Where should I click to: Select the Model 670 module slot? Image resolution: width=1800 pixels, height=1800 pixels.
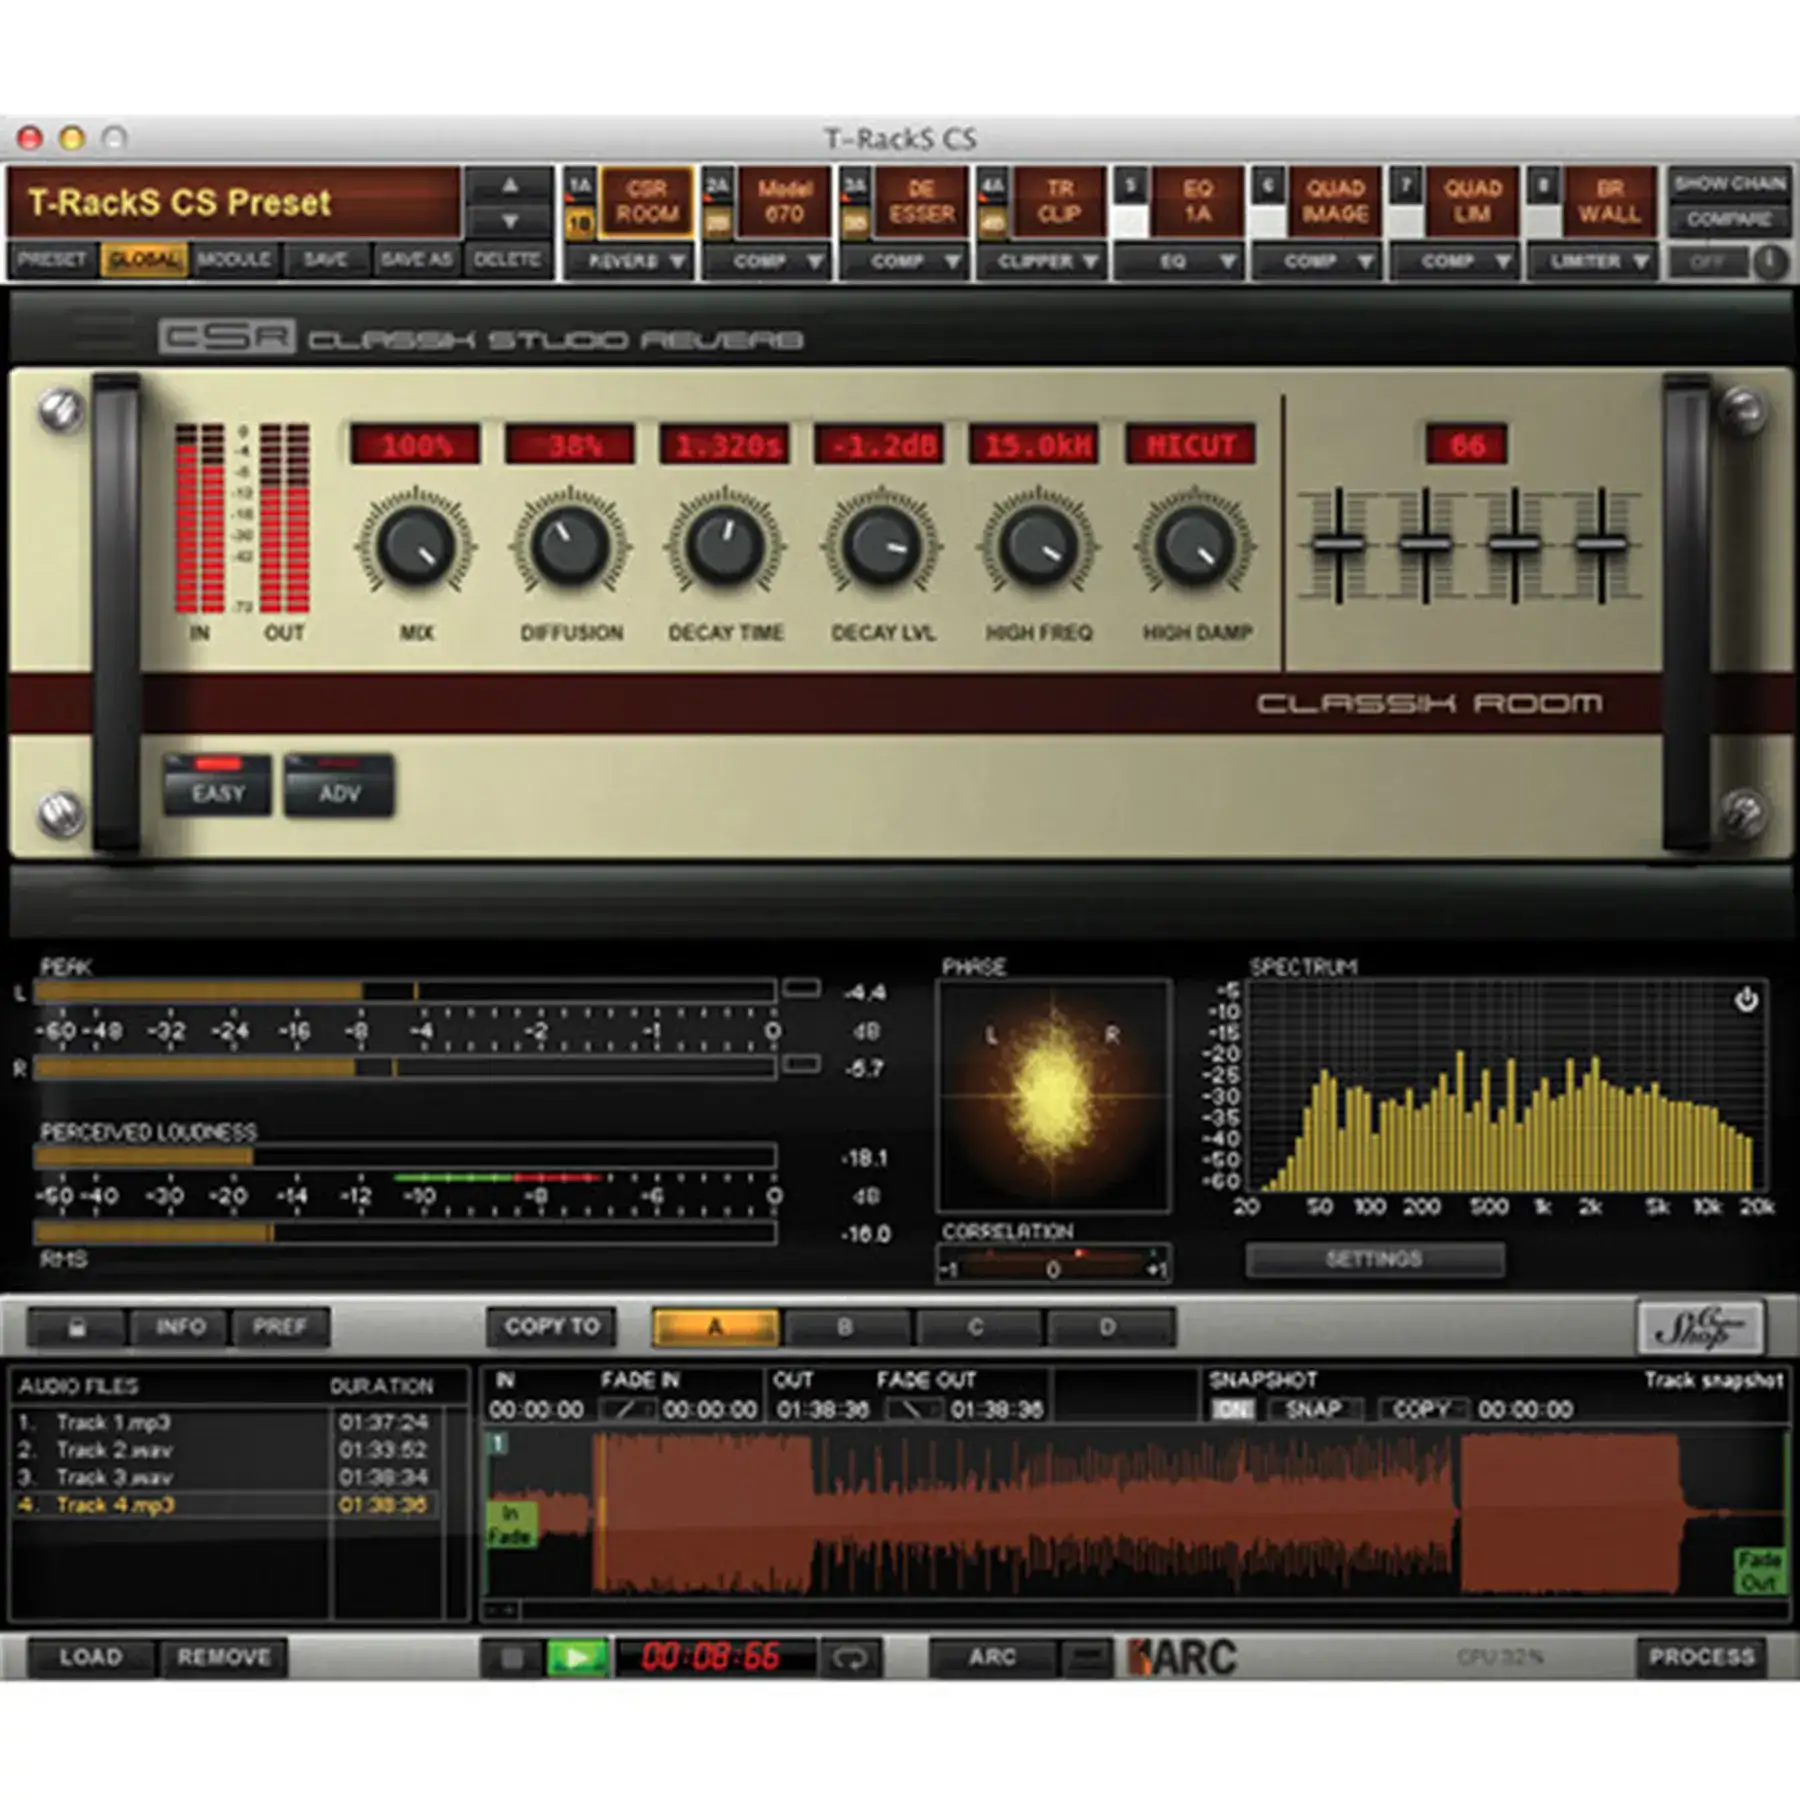click(x=784, y=202)
